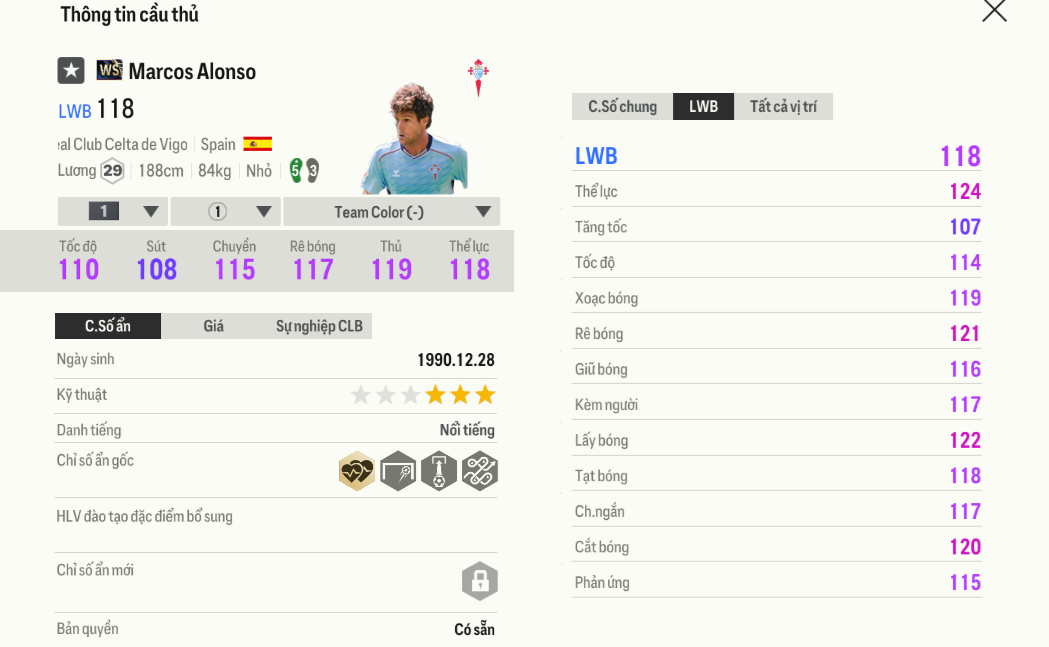Click the WS season badge icon

coord(109,70)
